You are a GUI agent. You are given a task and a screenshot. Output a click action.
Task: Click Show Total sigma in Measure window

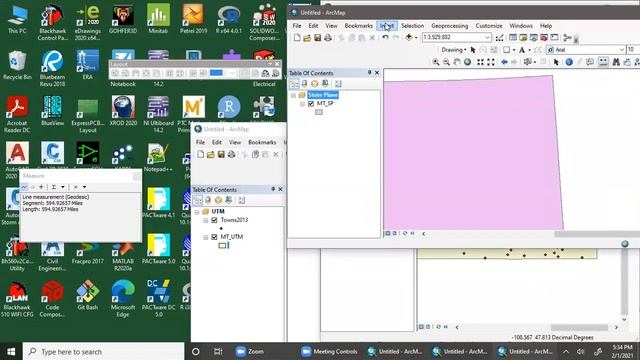coord(53,187)
